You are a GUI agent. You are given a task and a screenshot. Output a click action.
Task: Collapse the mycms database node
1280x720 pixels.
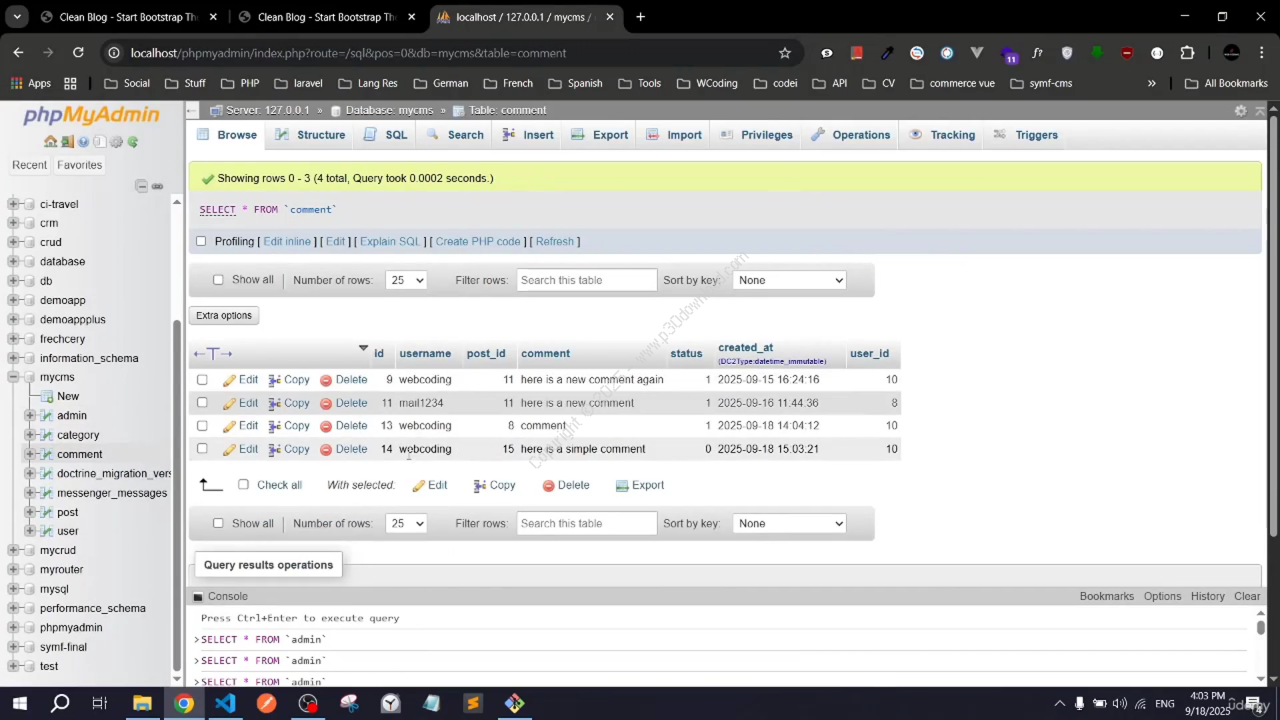(x=14, y=377)
